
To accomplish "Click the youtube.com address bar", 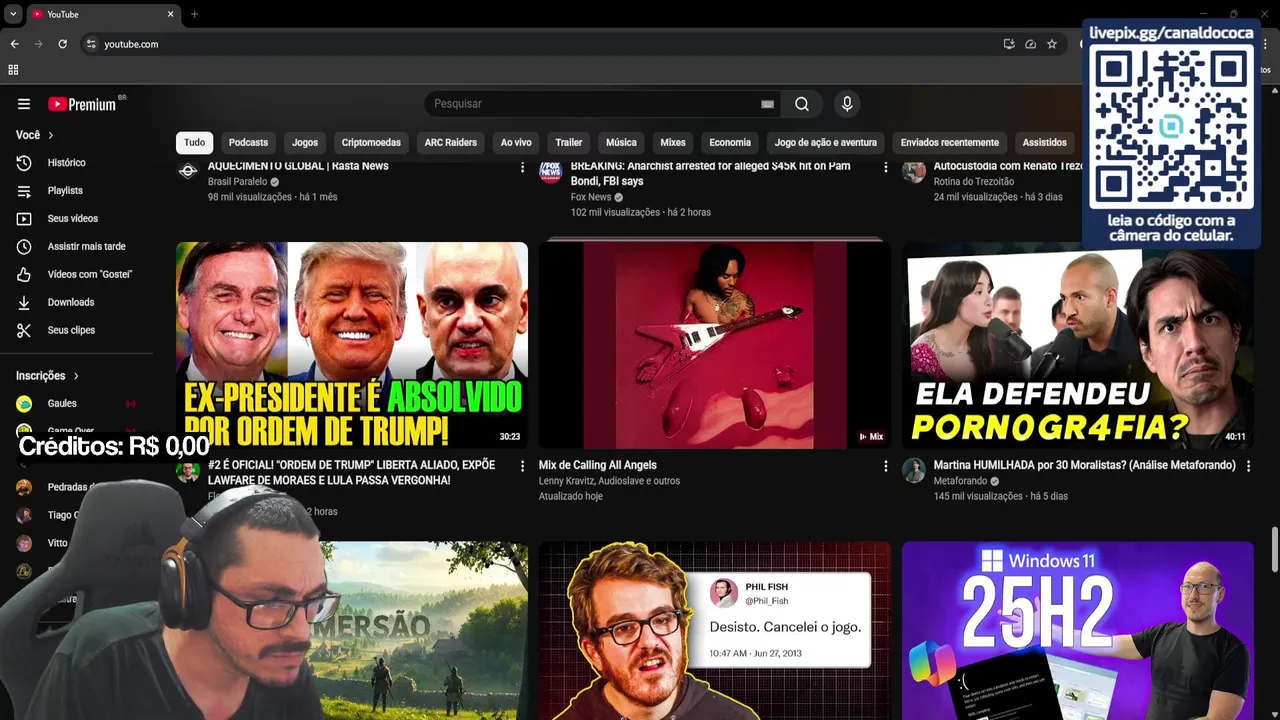I will pos(540,44).
